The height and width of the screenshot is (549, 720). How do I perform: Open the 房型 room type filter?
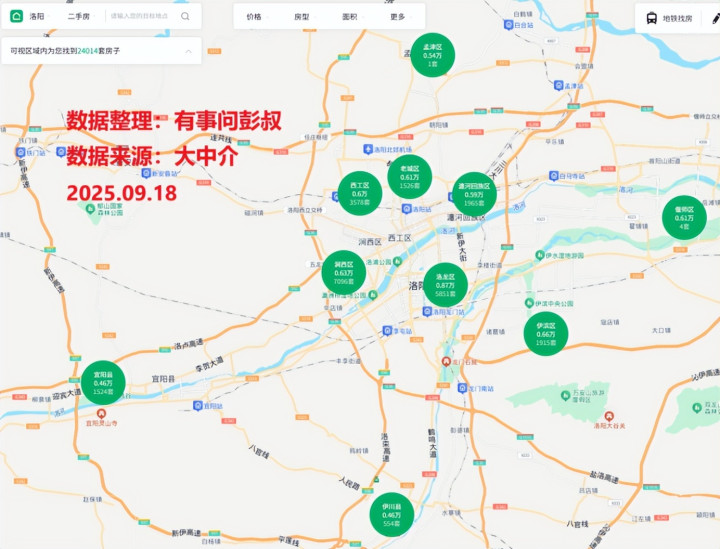(304, 17)
